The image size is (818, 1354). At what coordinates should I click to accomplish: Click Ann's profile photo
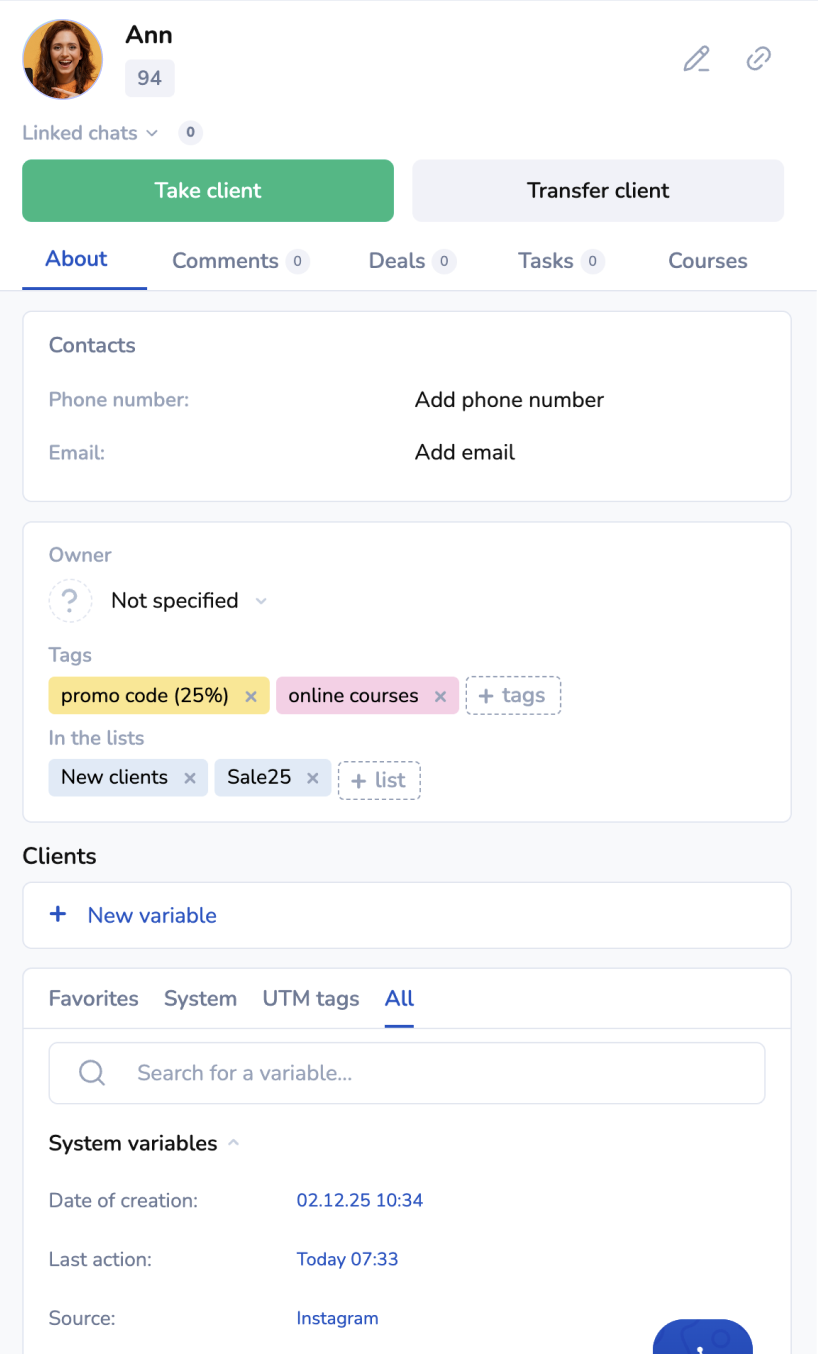pyautogui.click(x=62, y=59)
